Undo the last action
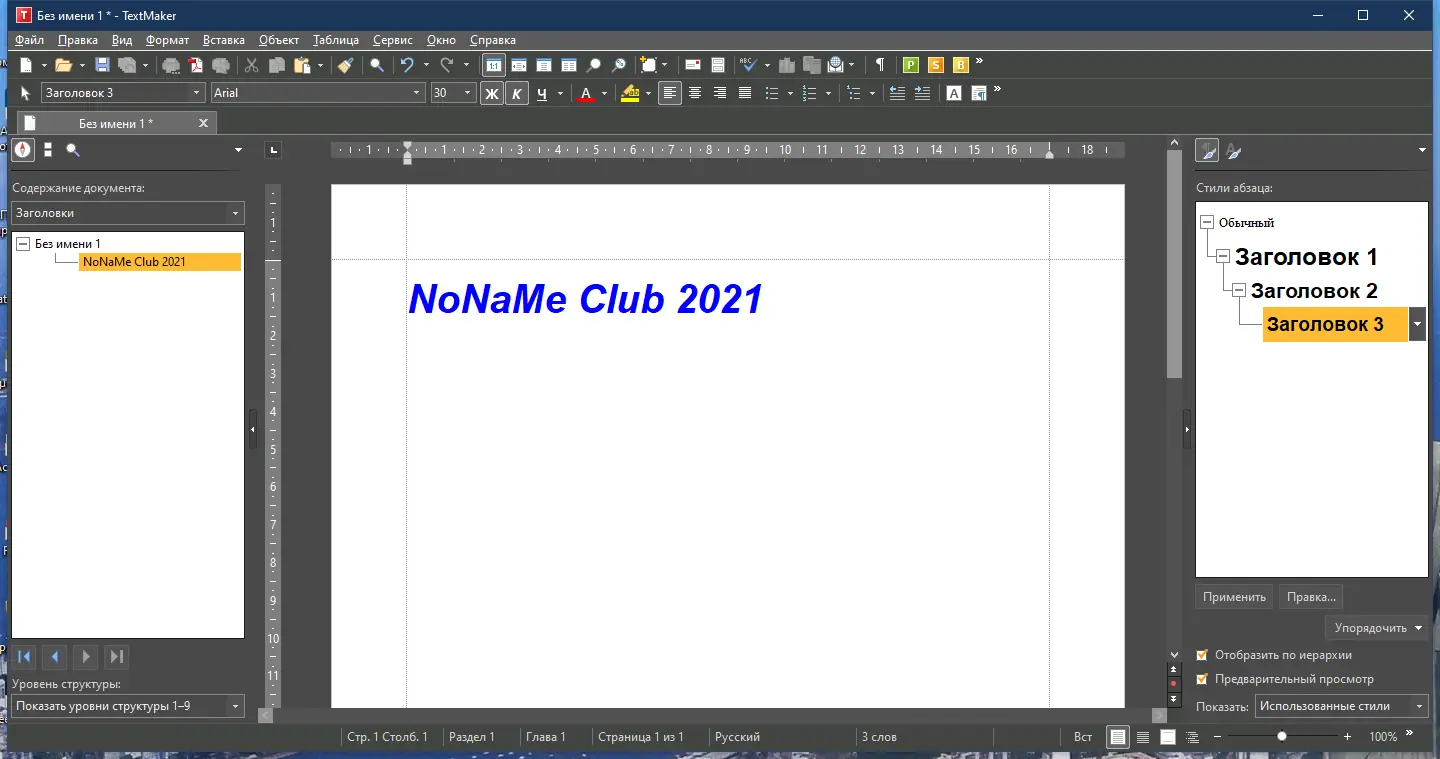The width and height of the screenshot is (1440, 759). [x=407, y=65]
